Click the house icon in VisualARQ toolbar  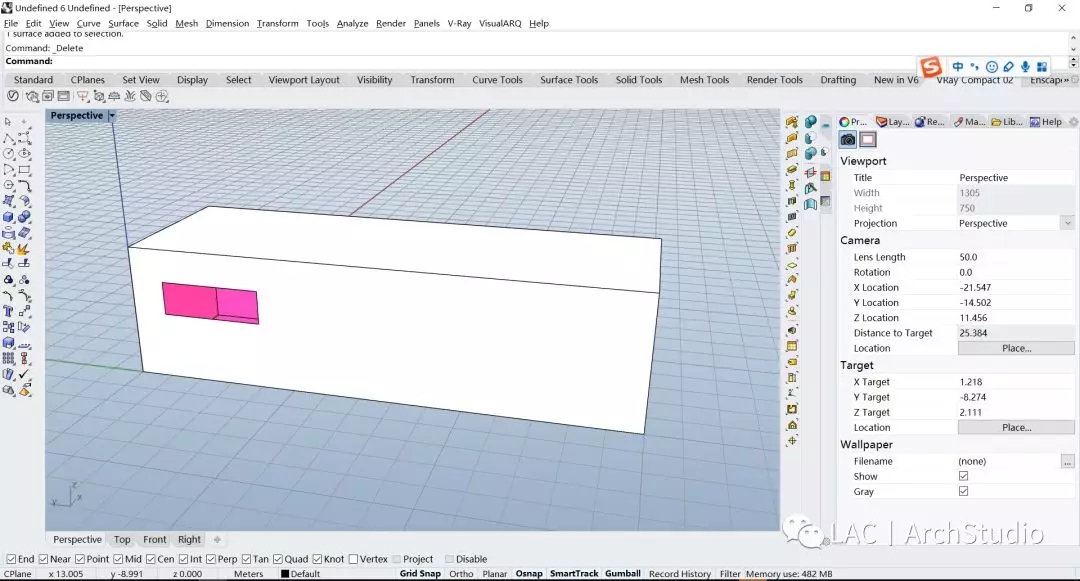point(792,425)
